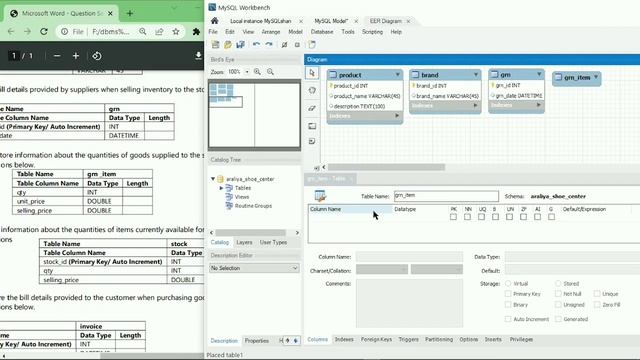Click the Bird's Eye overview thumbnail
Image resolution: width=640 pixels, height=360 pixels.
254,114
